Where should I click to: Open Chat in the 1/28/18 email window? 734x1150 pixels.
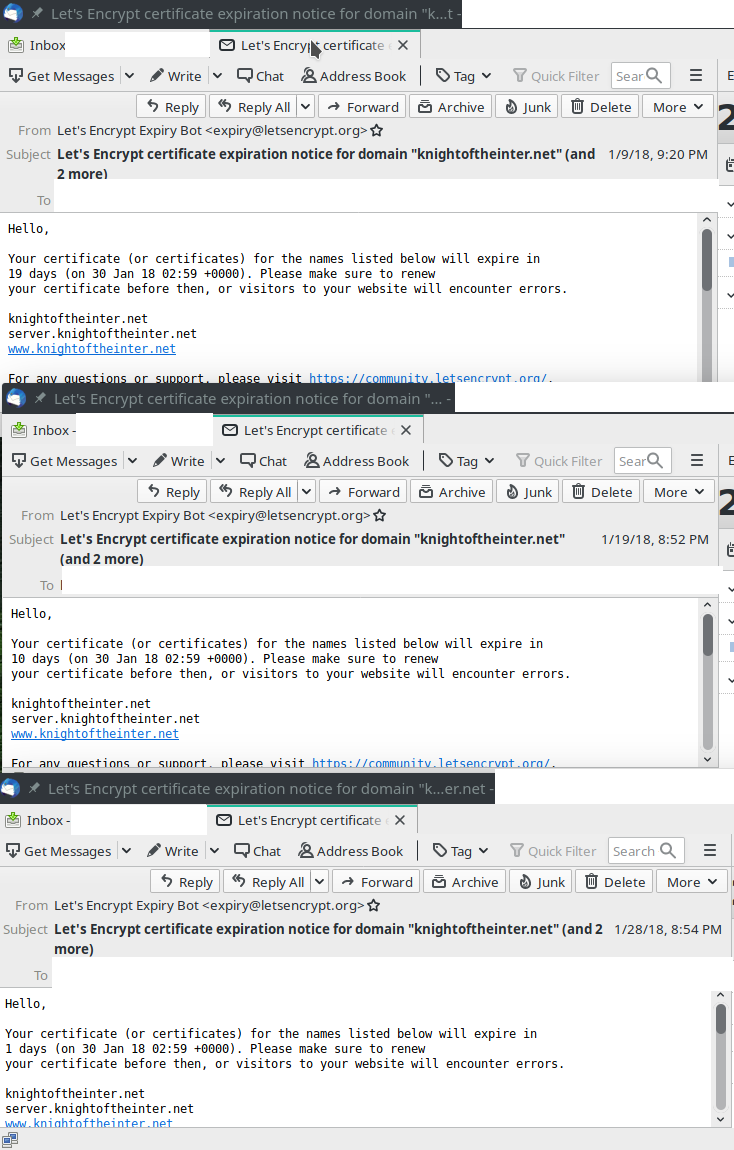coord(257,851)
